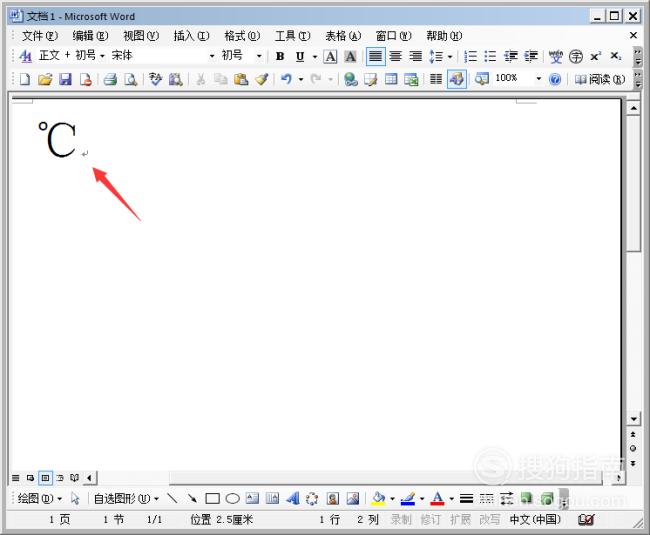Click the vertical scrollbar down arrow
The image size is (650, 535).
point(633,419)
